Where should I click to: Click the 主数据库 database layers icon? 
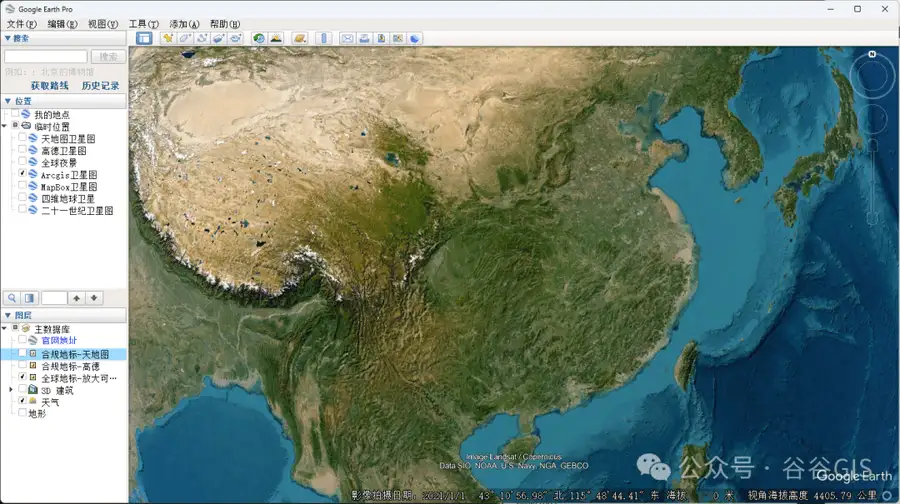[x=26, y=328]
